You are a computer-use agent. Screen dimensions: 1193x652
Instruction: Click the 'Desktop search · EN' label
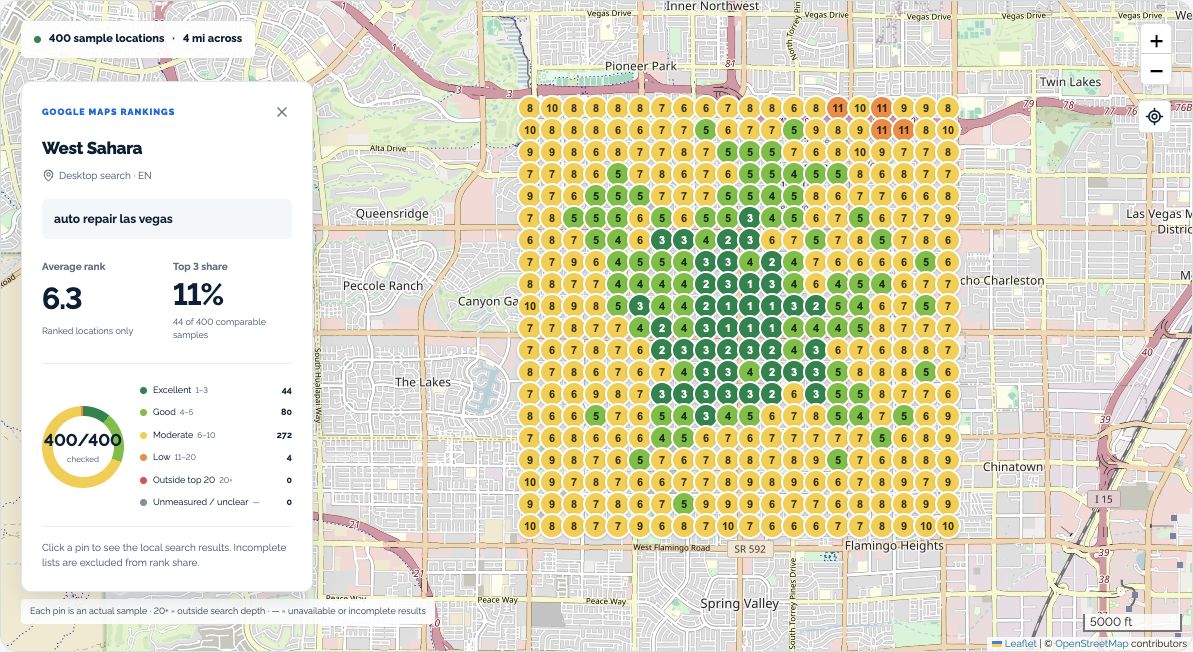[x=105, y=176]
